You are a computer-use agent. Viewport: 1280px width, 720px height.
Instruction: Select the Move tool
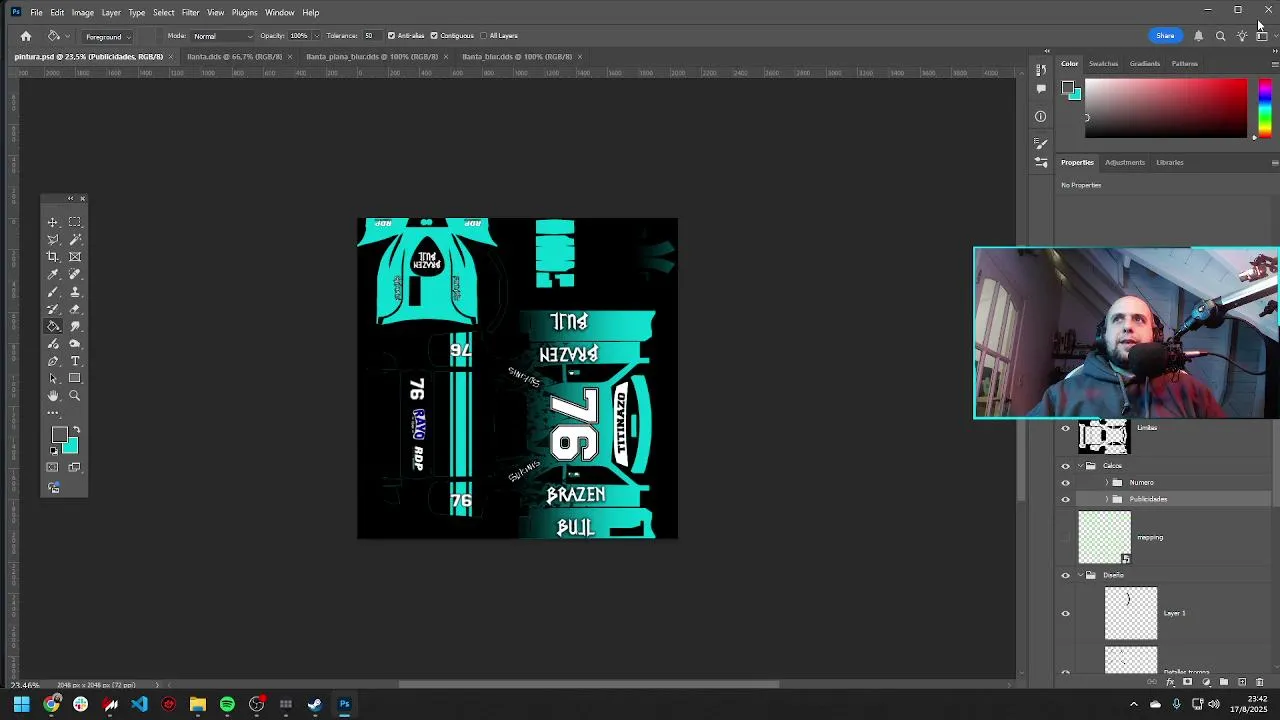[53, 222]
